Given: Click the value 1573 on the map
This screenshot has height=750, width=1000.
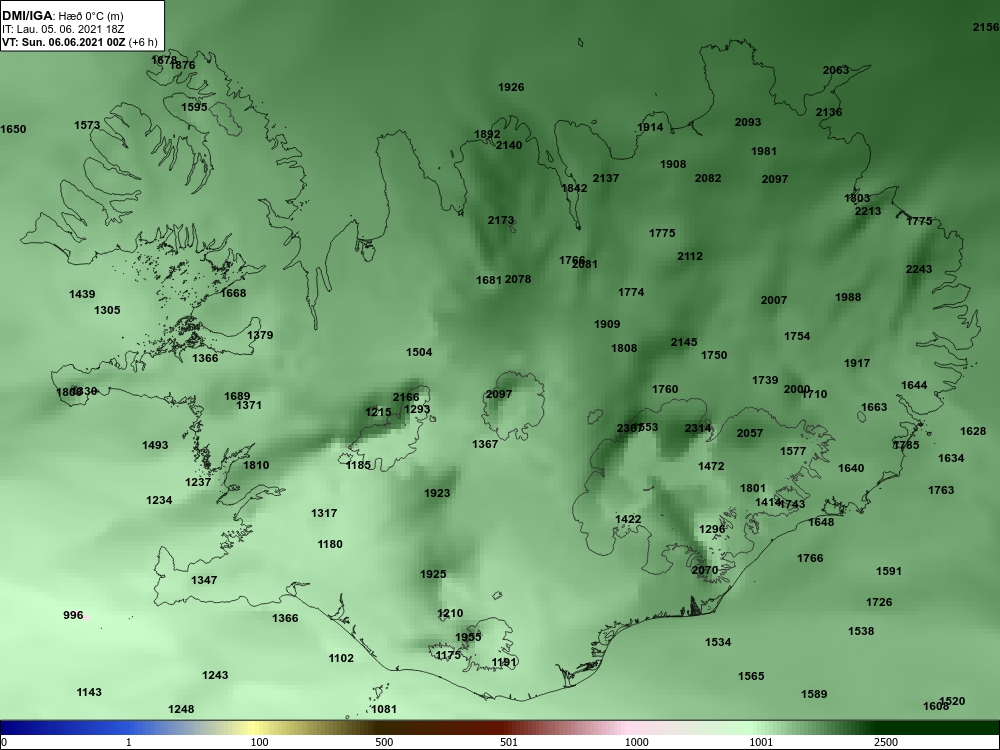Looking at the screenshot, I should point(87,124).
